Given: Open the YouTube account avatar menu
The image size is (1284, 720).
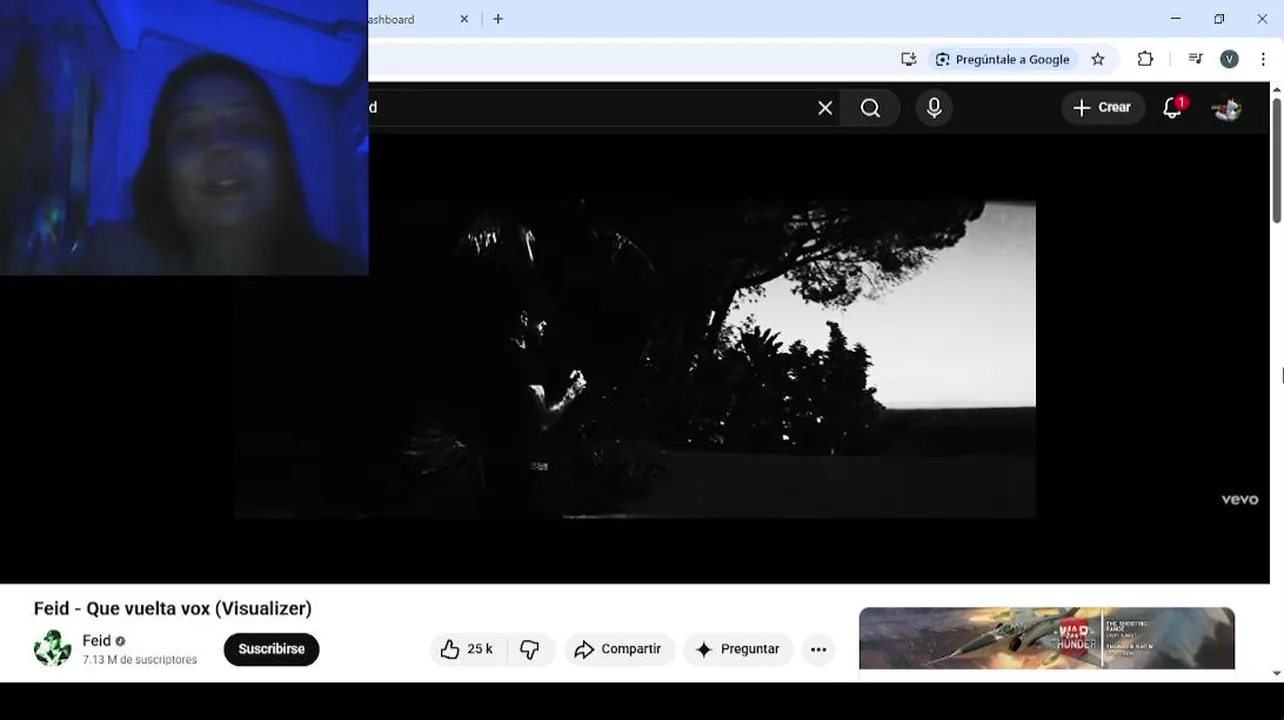Looking at the screenshot, I should [1227, 108].
